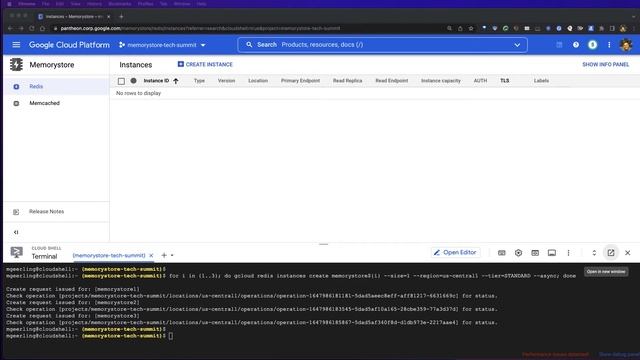Viewport: 640px width, 360px height.
Task: Open header settings and utilities kebab menu
Action: (x=609, y=45)
